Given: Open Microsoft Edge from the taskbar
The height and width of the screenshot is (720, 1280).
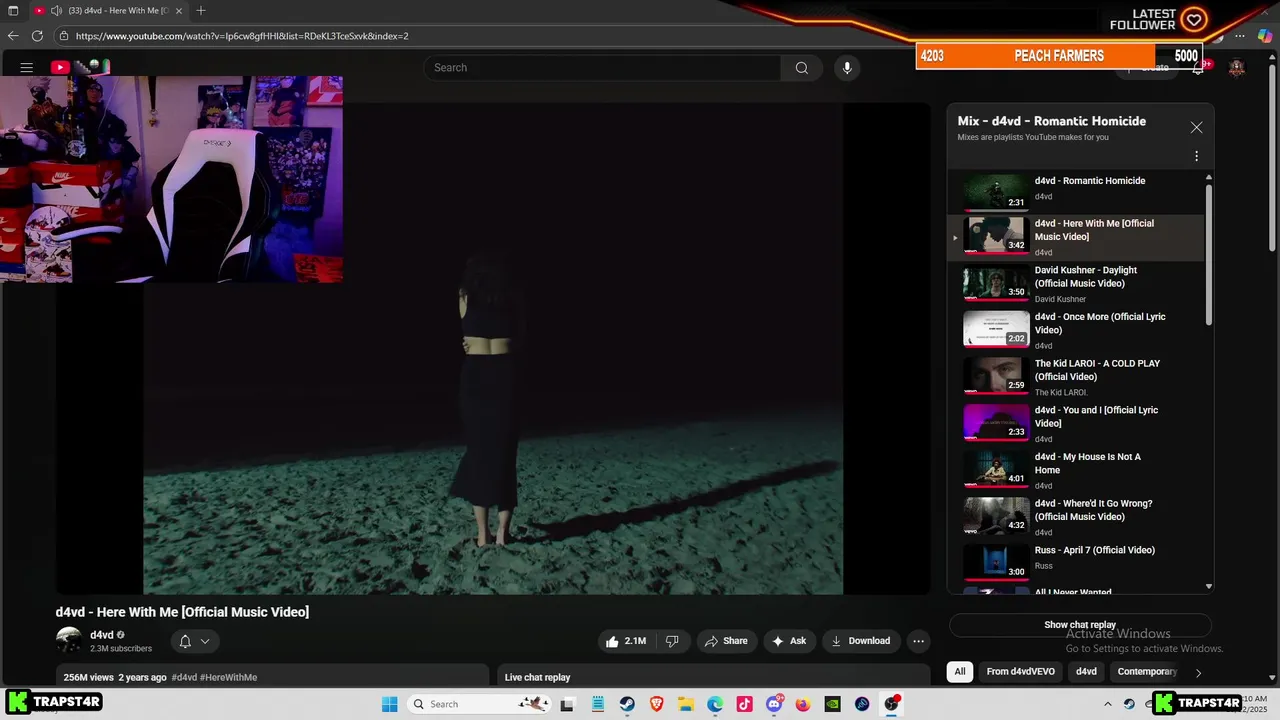Looking at the screenshot, I should click(x=715, y=704).
